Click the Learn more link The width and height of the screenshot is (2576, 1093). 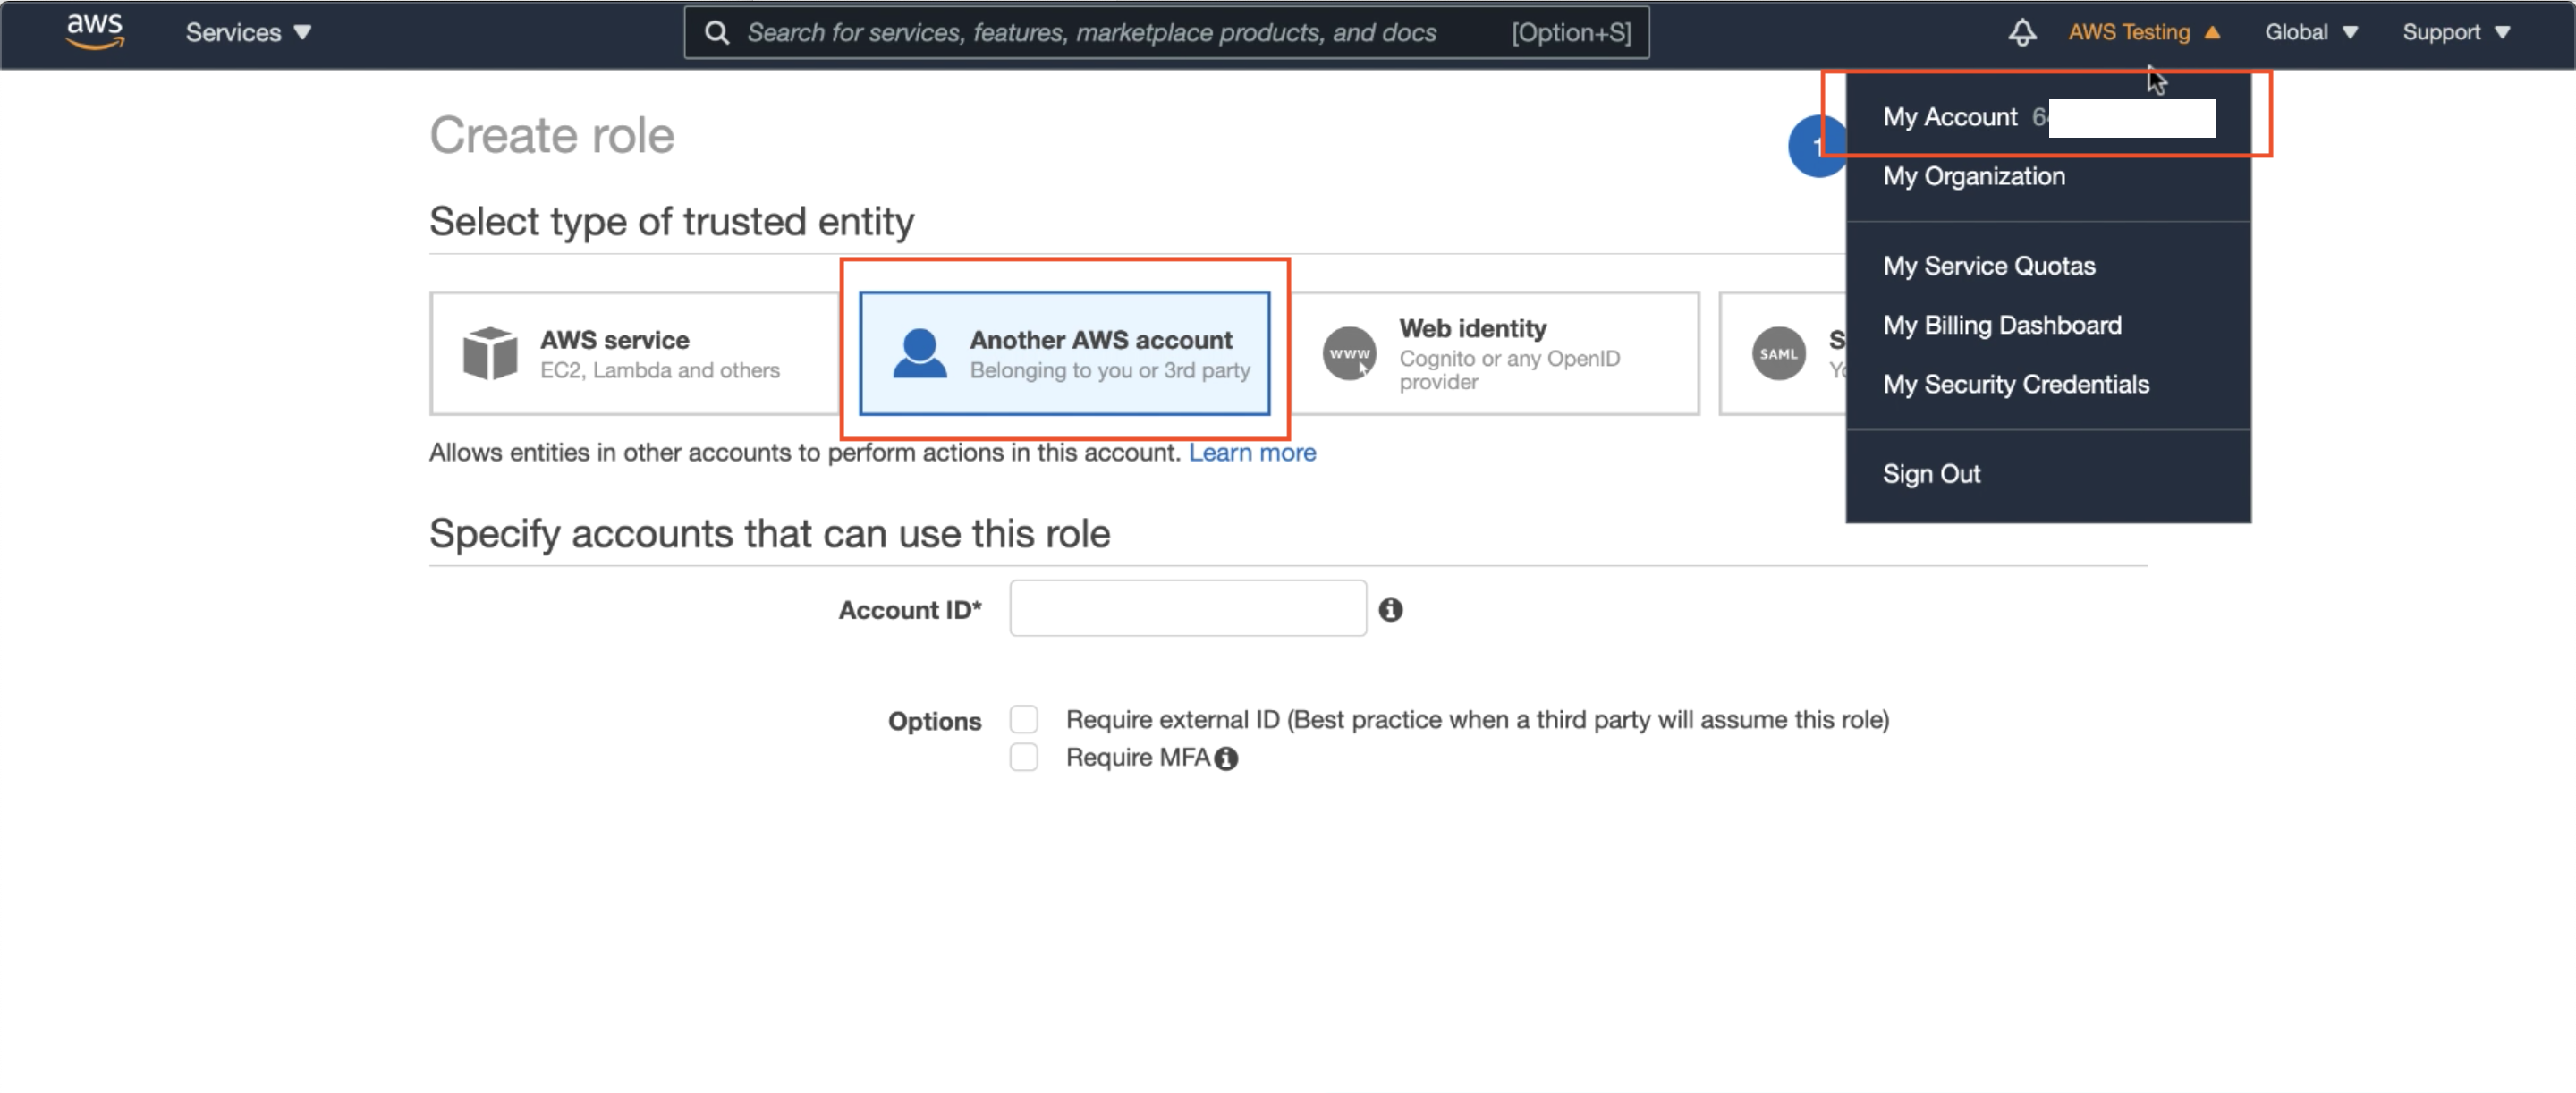[1251, 452]
